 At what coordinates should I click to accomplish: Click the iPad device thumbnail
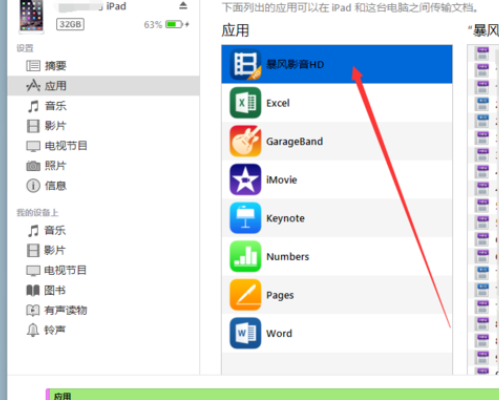[31, 16]
